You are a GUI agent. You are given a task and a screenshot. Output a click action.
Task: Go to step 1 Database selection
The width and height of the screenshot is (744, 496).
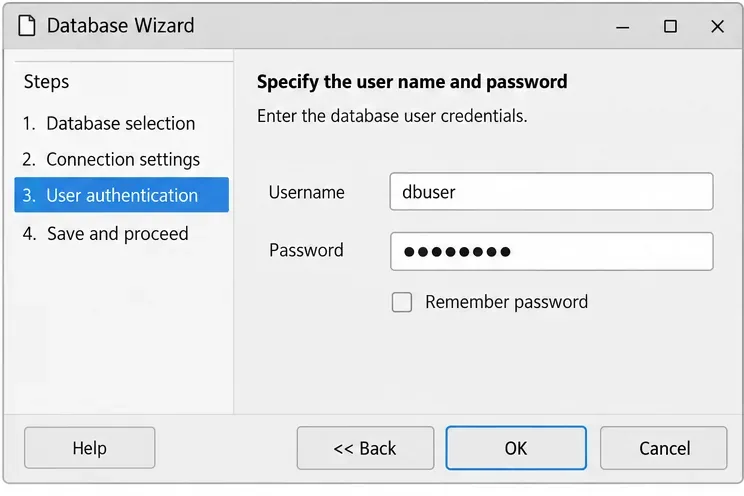point(109,123)
